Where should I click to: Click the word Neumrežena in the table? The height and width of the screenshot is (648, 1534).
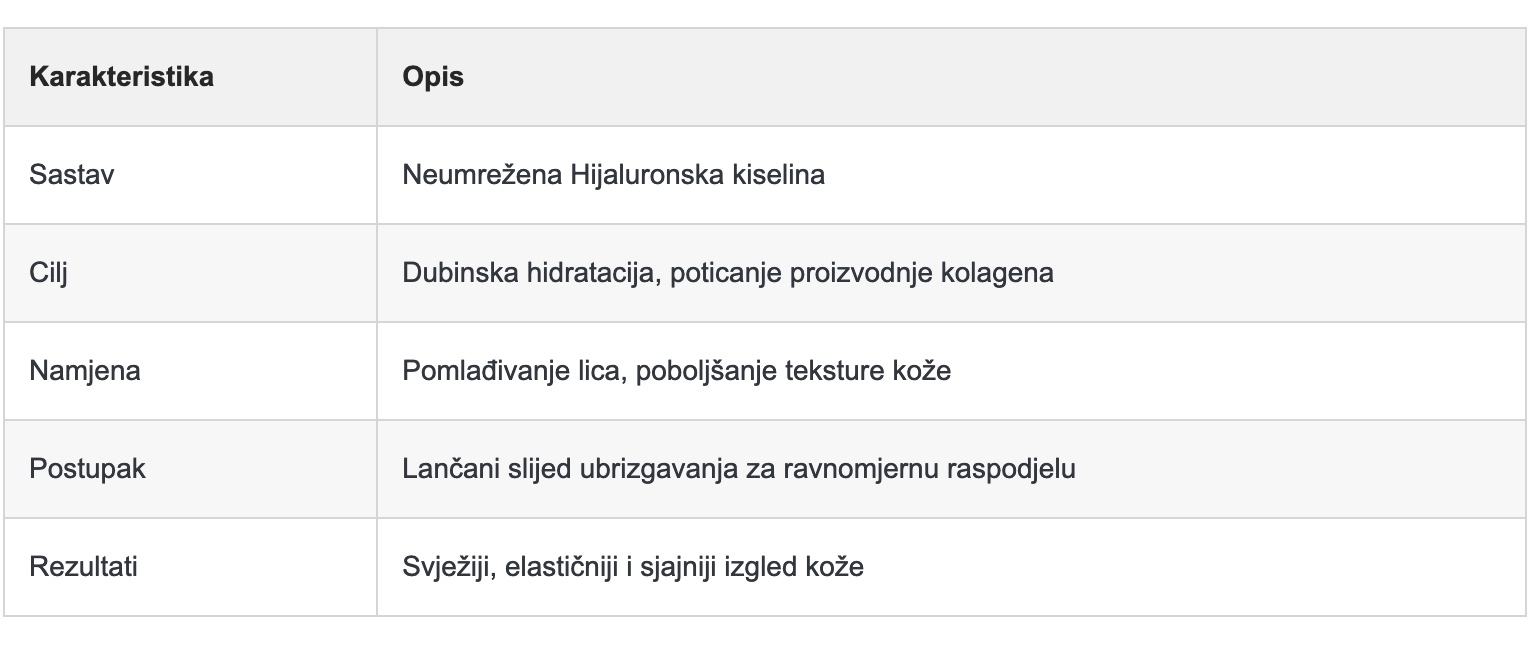point(482,175)
